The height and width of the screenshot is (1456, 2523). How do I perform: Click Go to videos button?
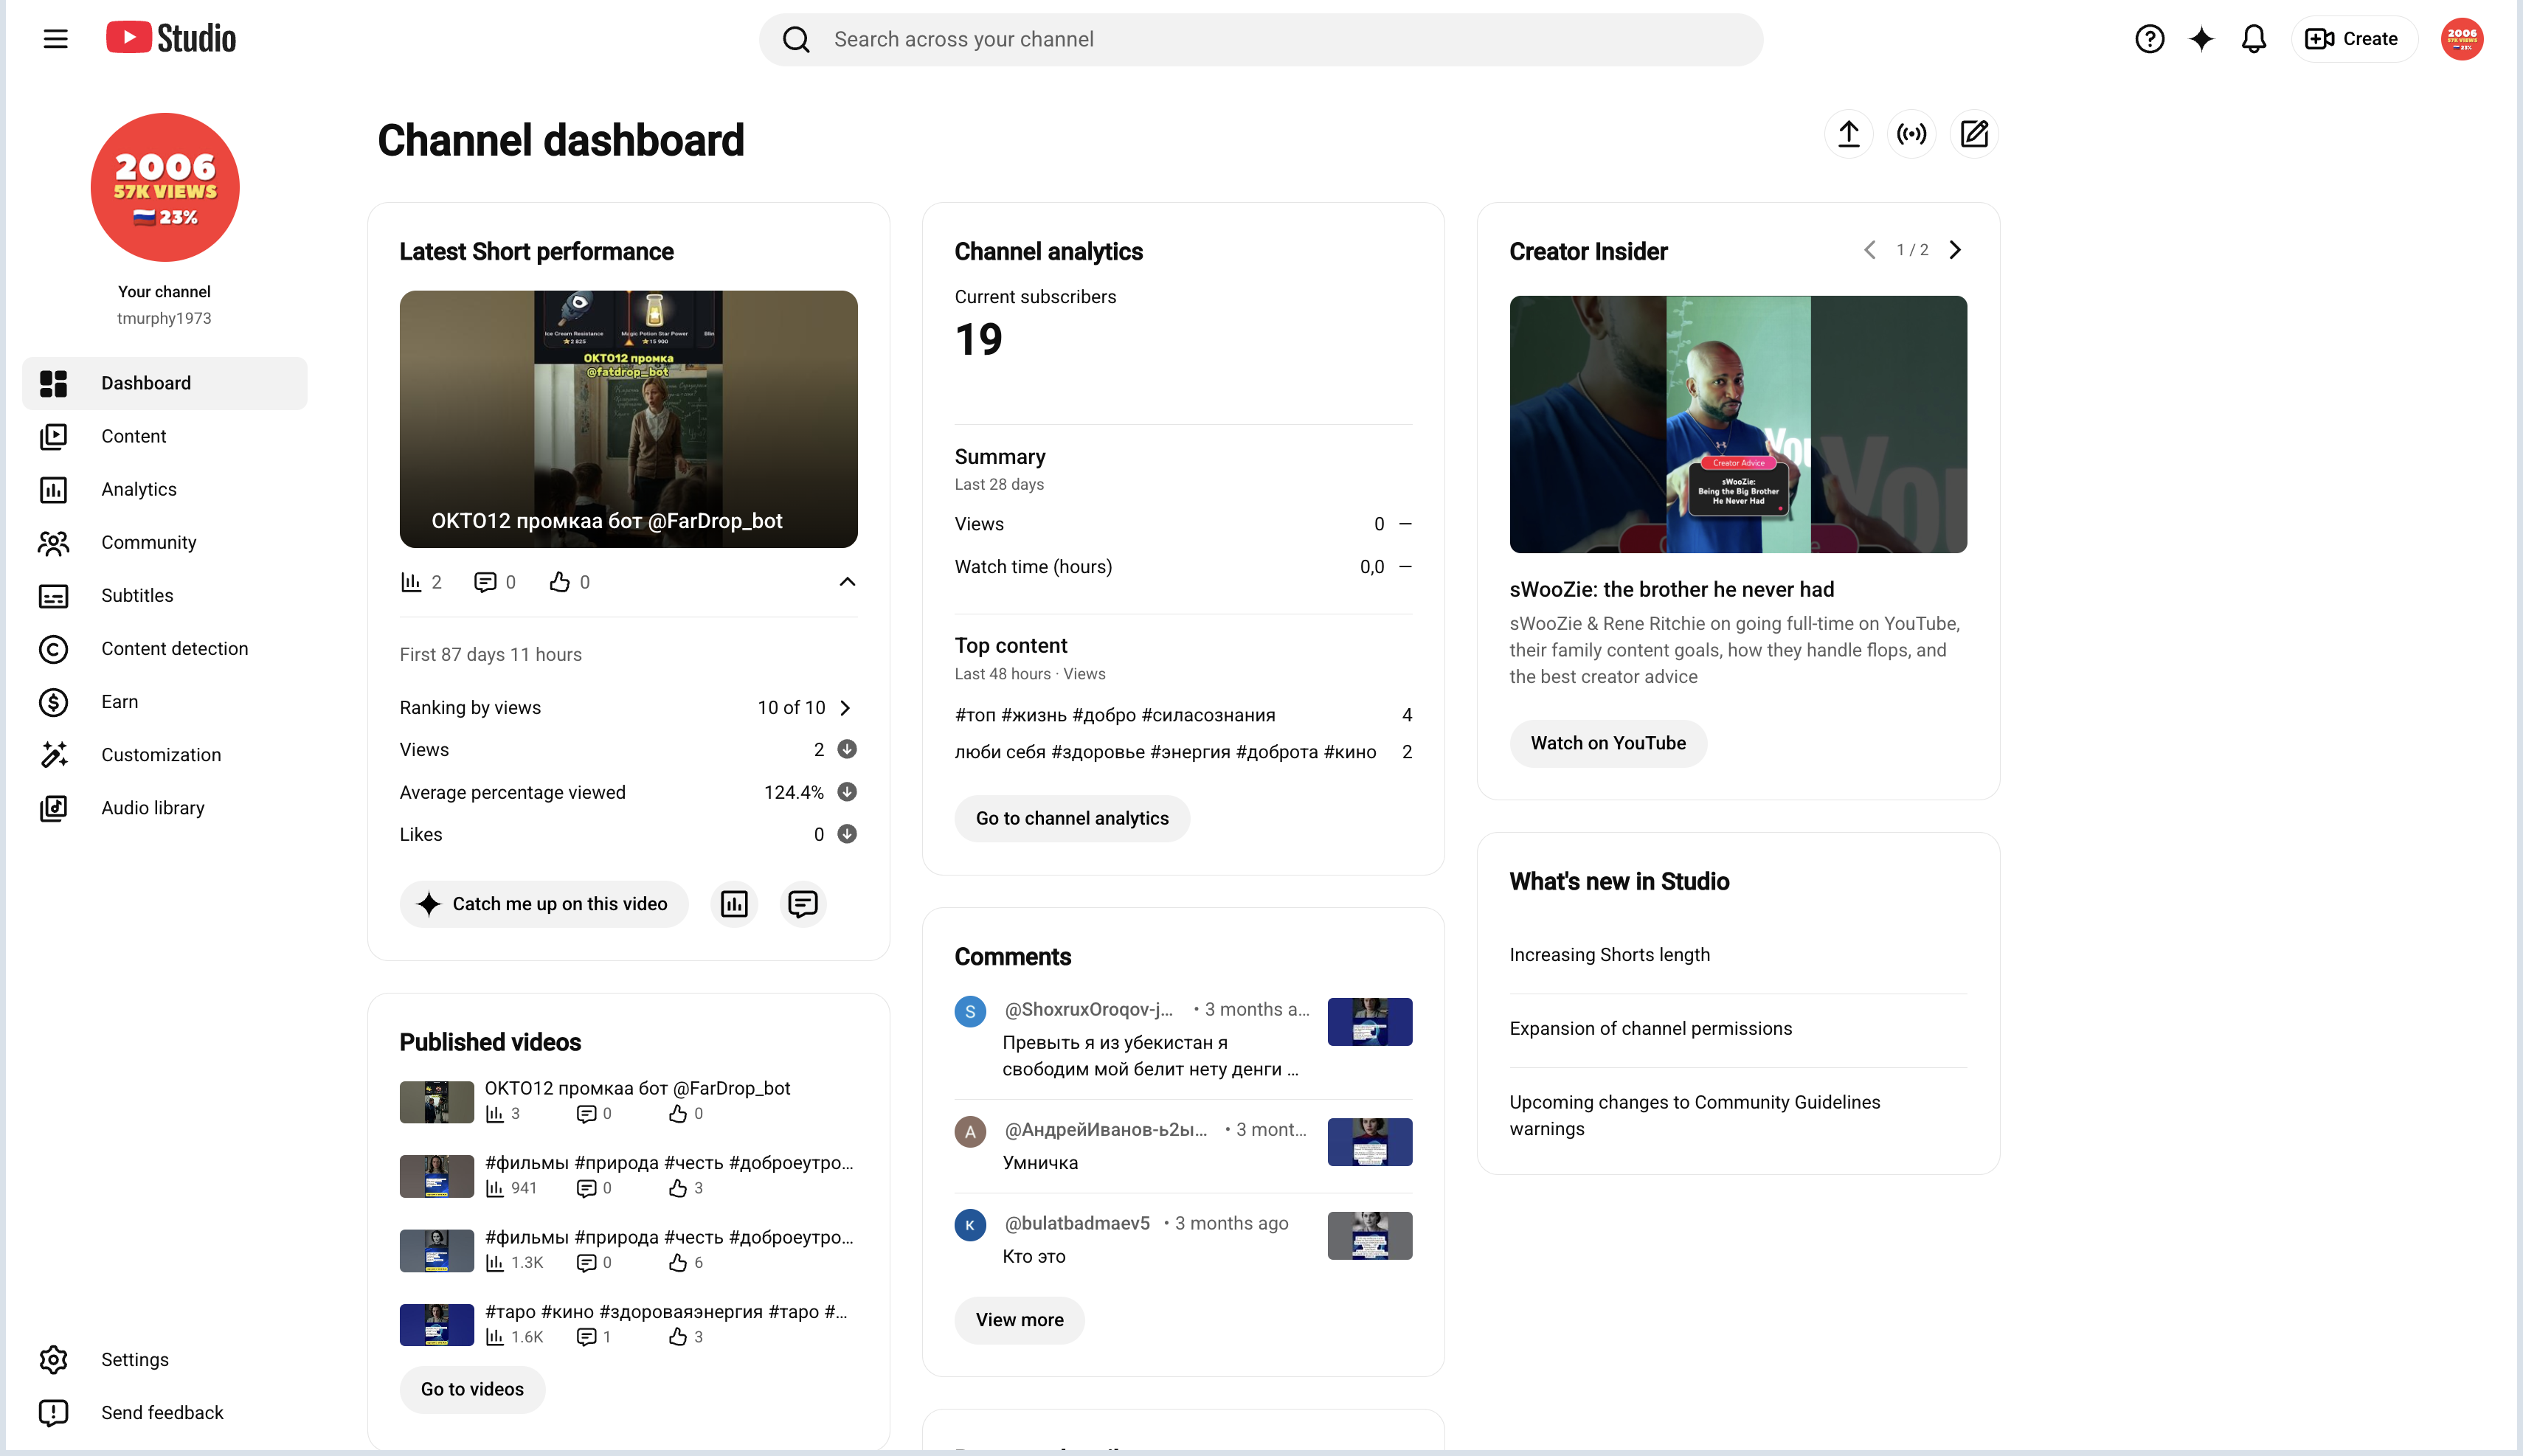click(x=472, y=1389)
